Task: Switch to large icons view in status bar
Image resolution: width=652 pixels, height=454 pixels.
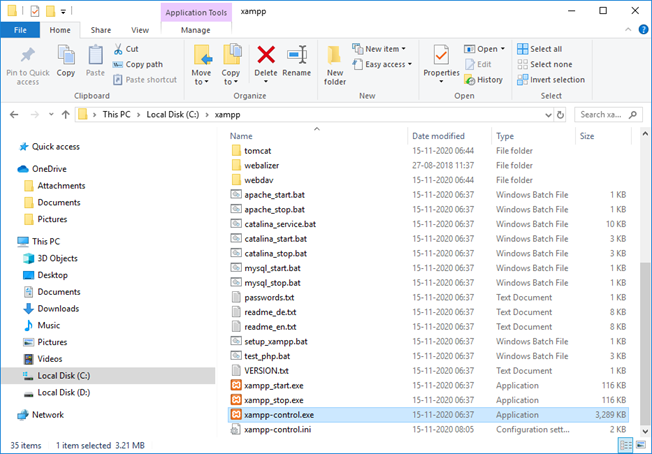Action: (641, 445)
